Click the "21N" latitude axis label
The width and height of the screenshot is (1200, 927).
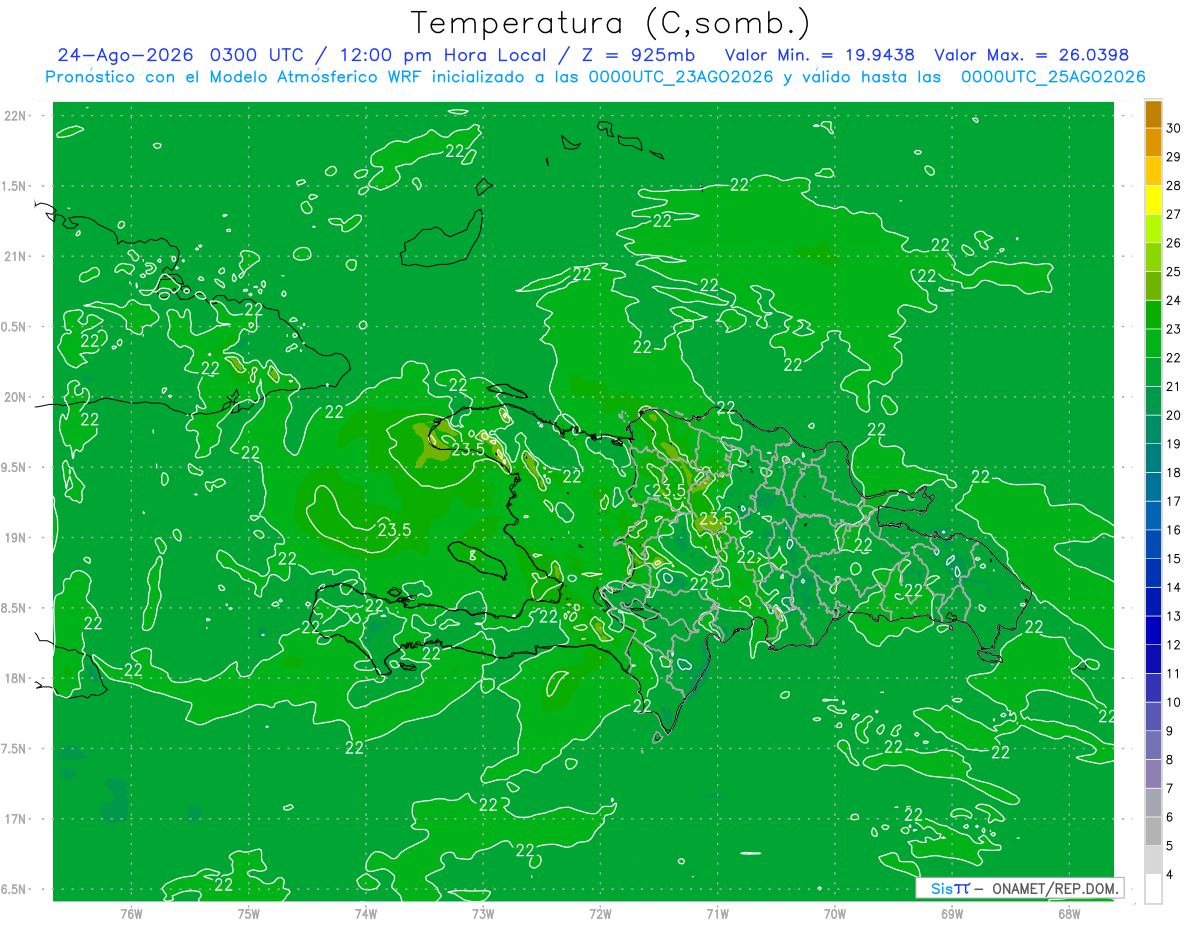[17, 256]
